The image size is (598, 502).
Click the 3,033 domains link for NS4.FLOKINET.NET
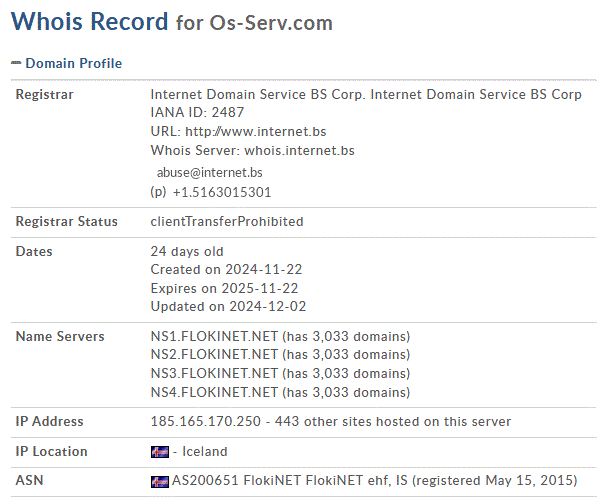[x=346, y=392]
